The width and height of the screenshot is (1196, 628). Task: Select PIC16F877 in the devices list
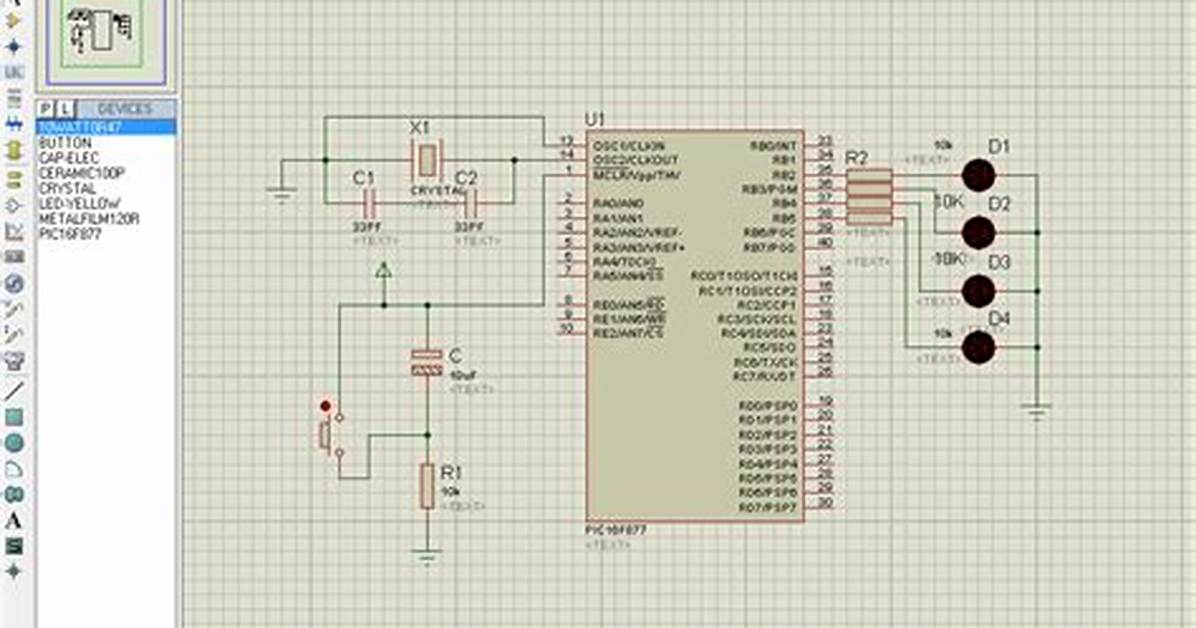[x=69, y=234]
